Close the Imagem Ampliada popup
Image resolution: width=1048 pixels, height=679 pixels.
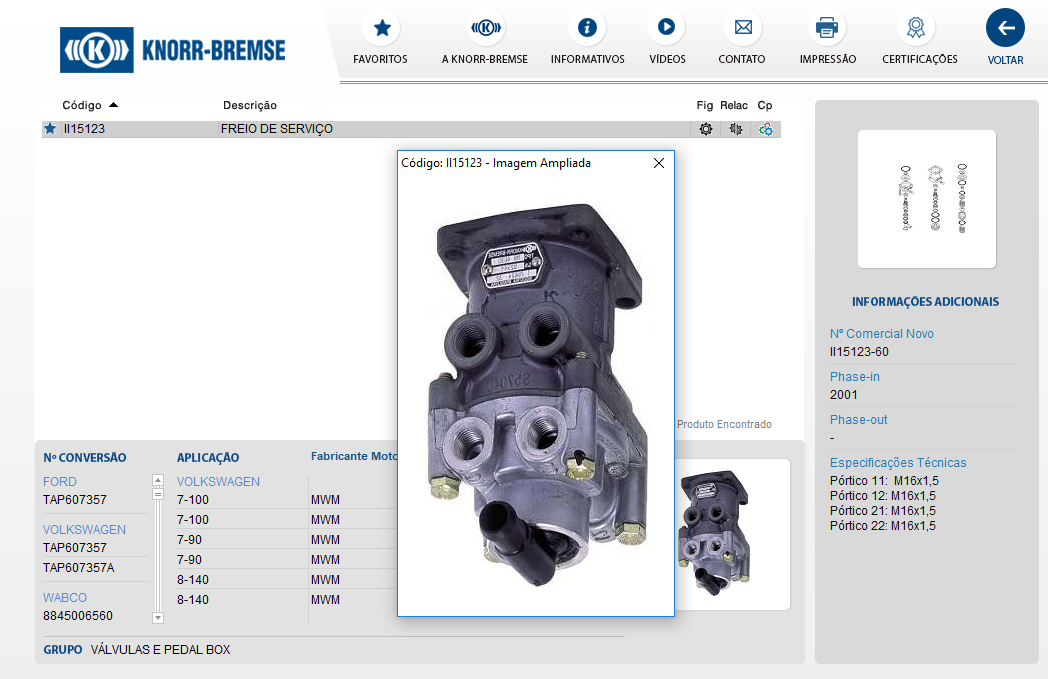659,163
